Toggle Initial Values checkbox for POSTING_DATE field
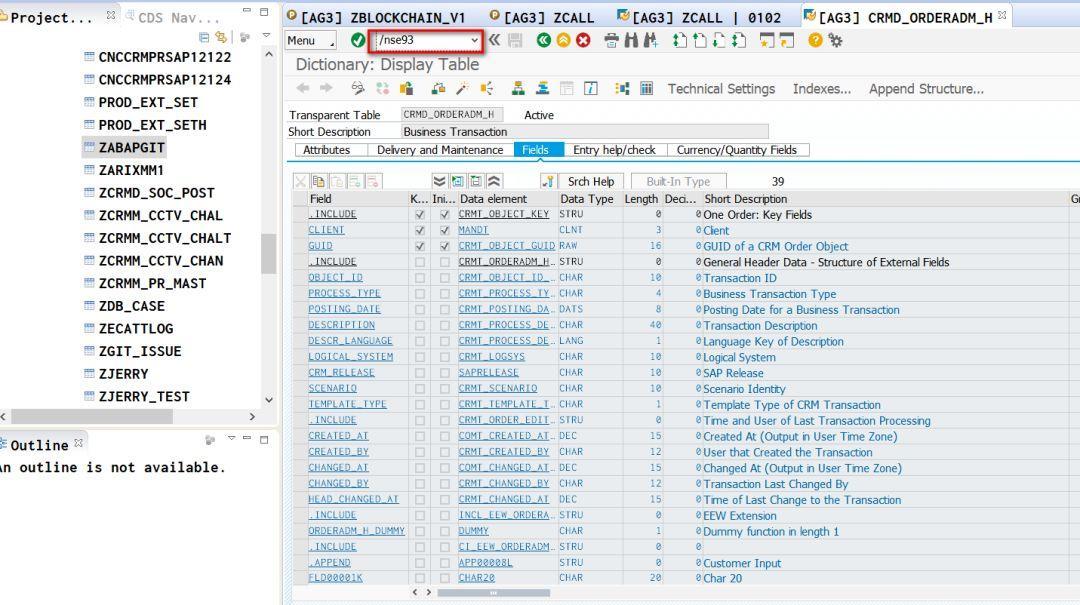 click(x=444, y=309)
